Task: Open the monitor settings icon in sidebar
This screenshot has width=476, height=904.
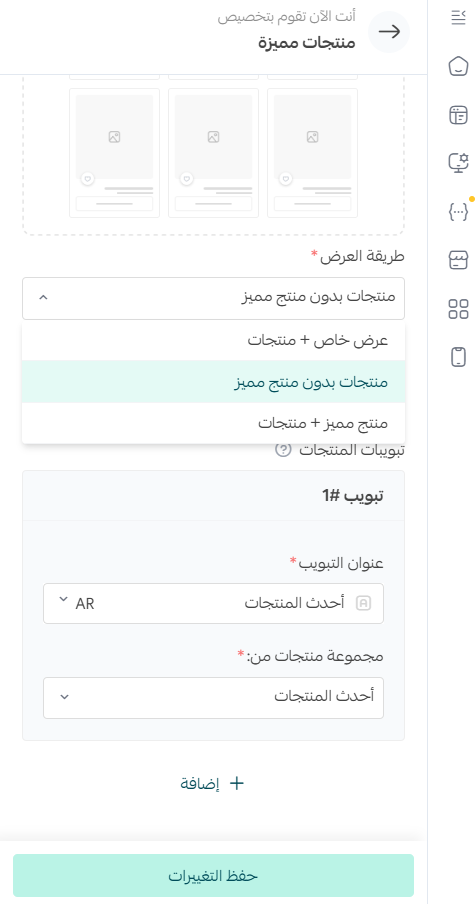Action: point(458,163)
